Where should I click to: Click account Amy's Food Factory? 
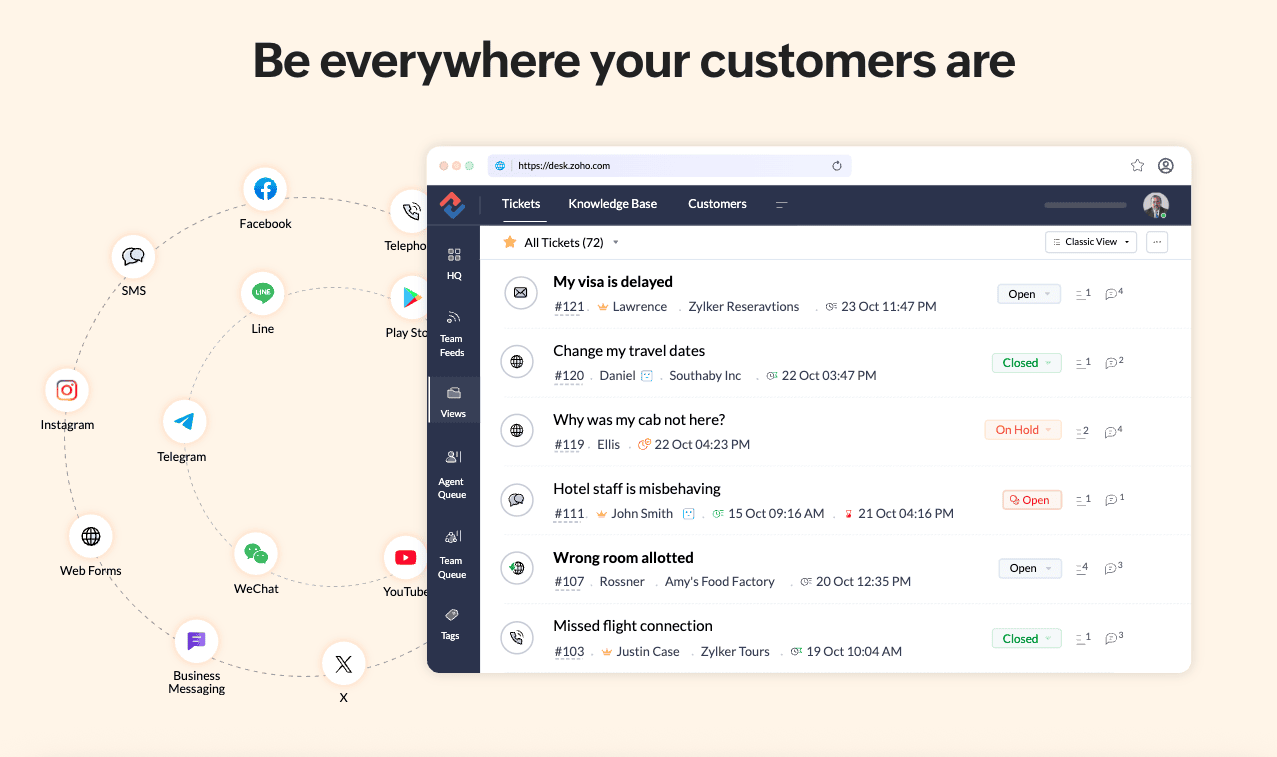coord(720,582)
